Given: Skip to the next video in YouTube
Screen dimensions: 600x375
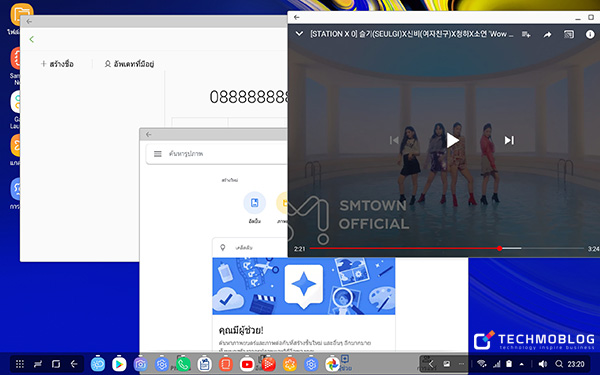Looking at the screenshot, I should tap(509, 140).
